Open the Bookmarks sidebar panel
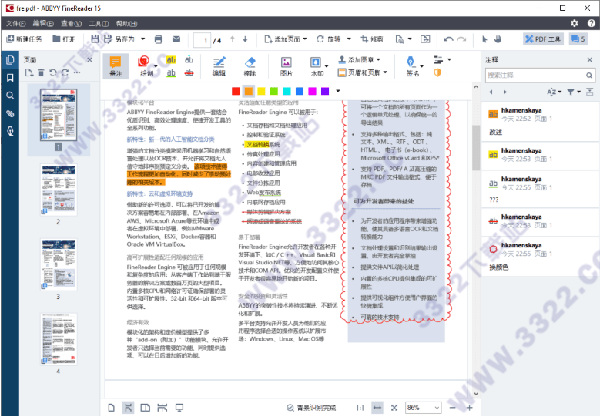This screenshot has width=600, height=417. click(10, 78)
